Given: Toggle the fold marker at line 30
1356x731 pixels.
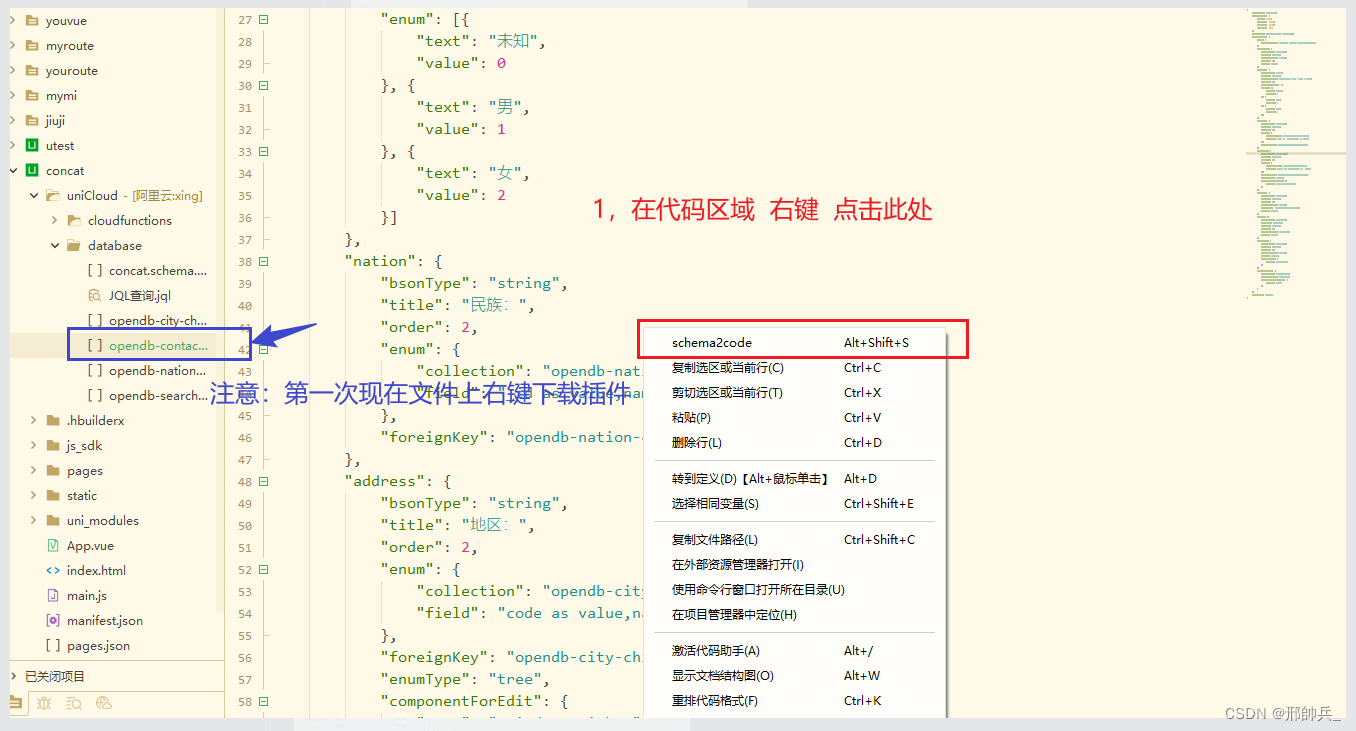Looking at the screenshot, I should pyautogui.click(x=264, y=86).
